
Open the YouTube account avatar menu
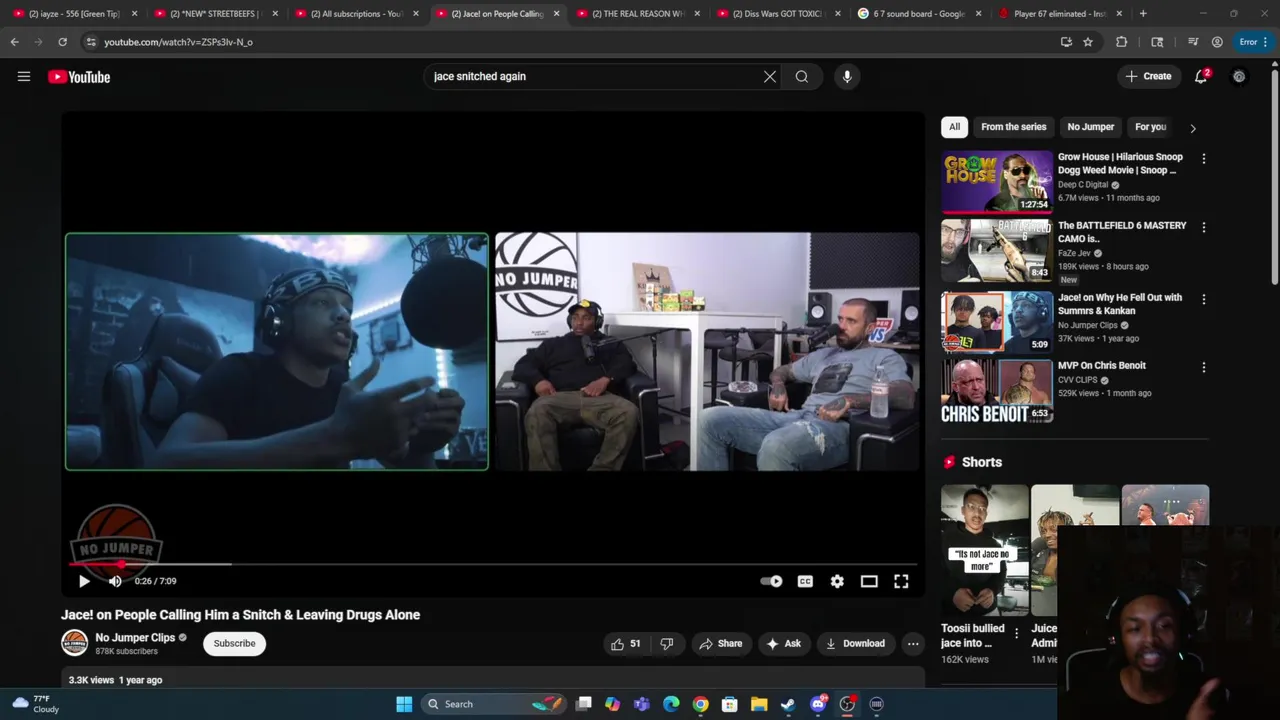[1239, 76]
